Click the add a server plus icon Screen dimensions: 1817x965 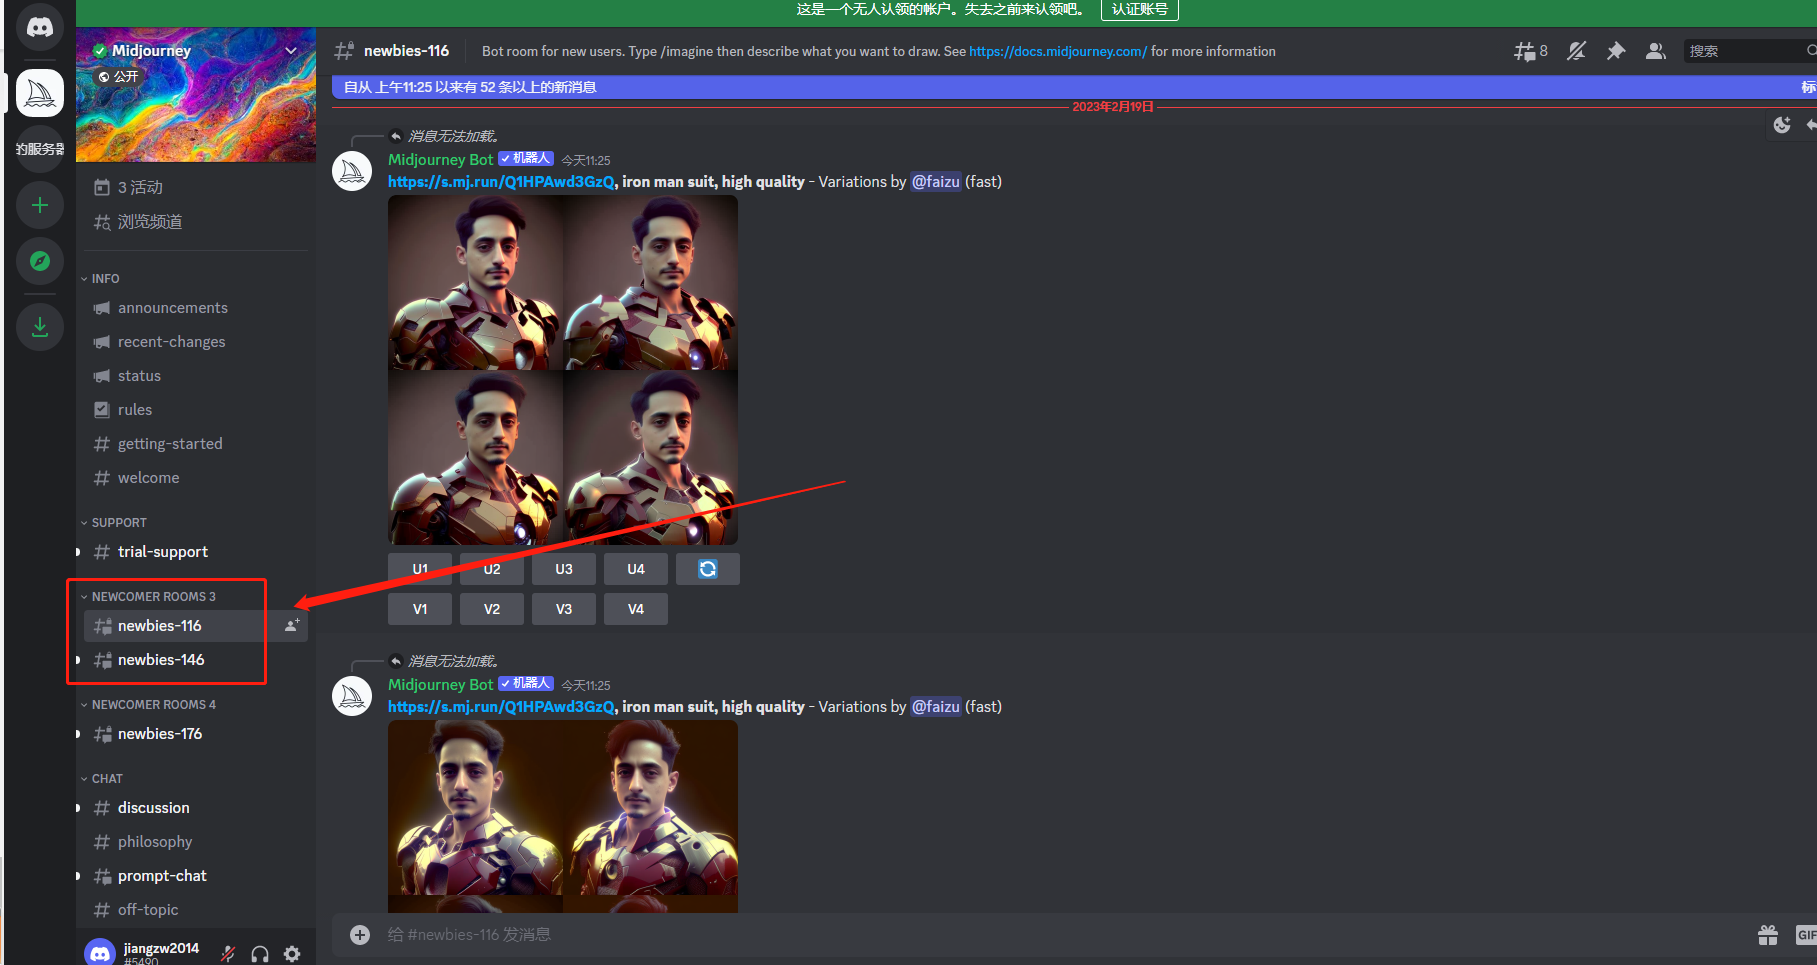click(x=40, y=205)
